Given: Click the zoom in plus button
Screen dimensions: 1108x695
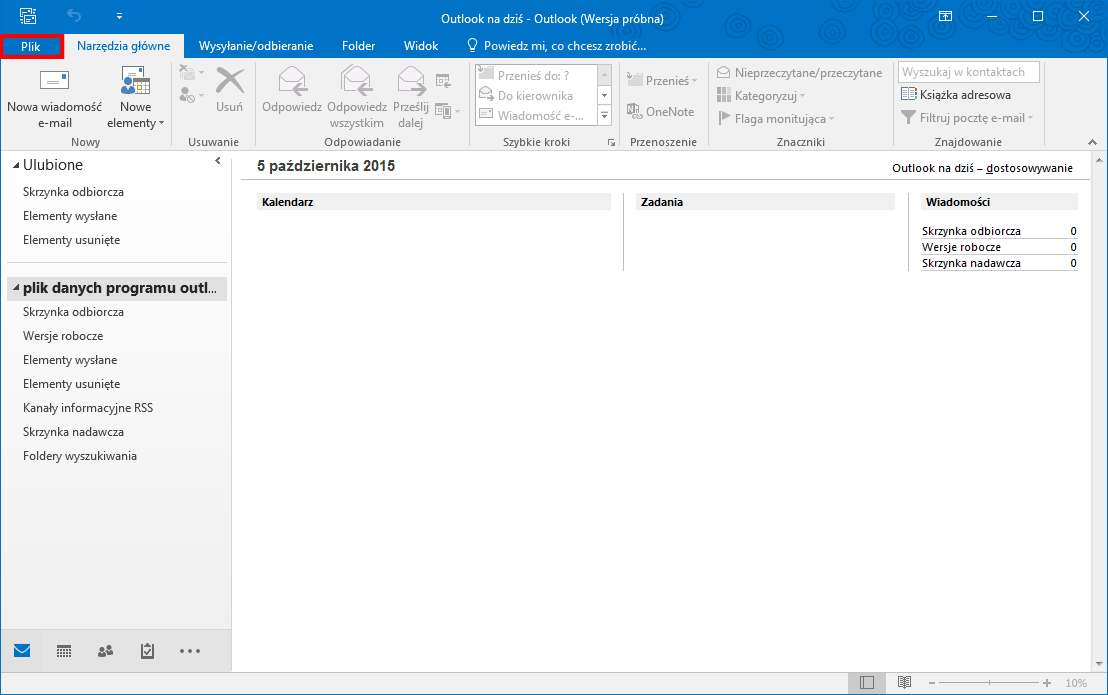Looking at the screenshot, I should tap(1047, 683).
